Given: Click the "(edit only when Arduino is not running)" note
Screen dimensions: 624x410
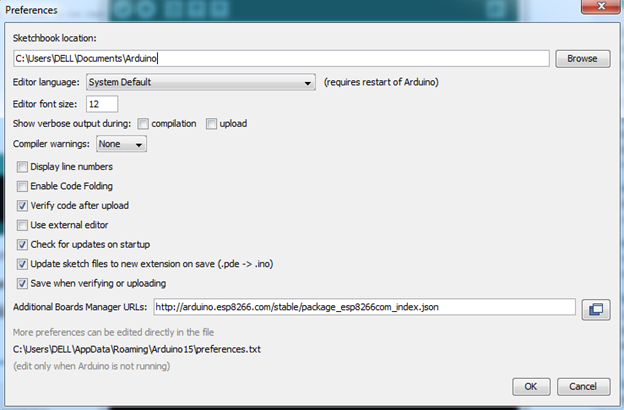Looking at the screenshot, I should click(x=92, y=366).
